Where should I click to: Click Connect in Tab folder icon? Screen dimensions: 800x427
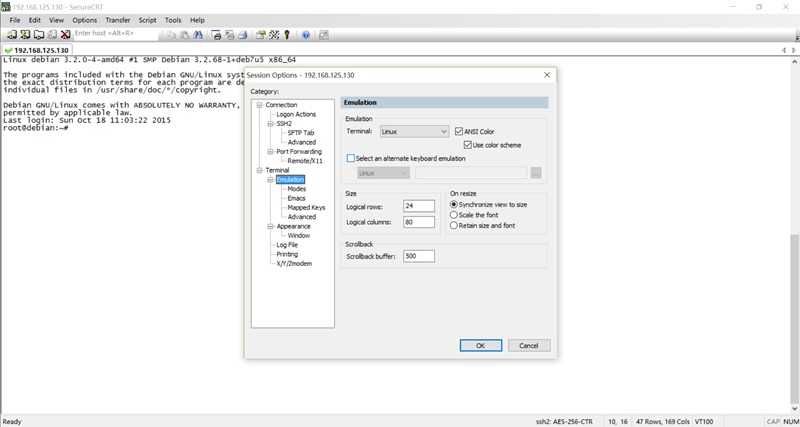(39, 35)
